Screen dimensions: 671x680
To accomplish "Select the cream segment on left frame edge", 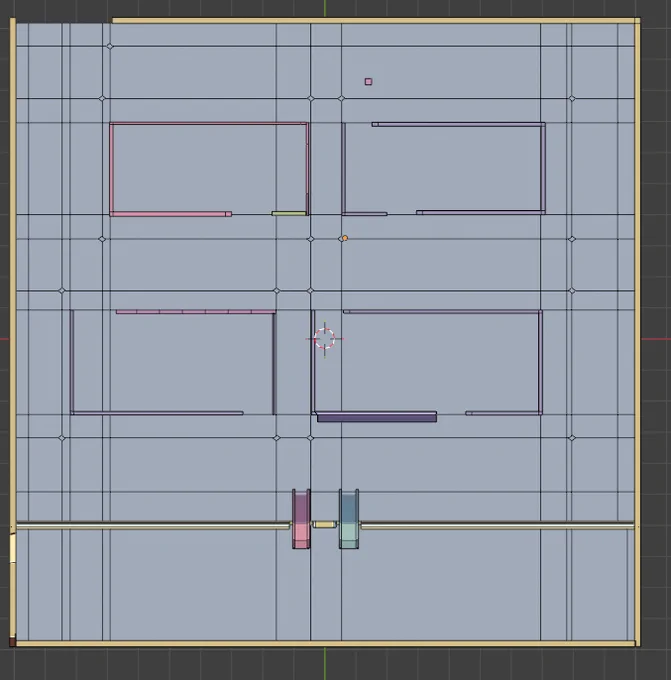I will [x=13, y=548].
